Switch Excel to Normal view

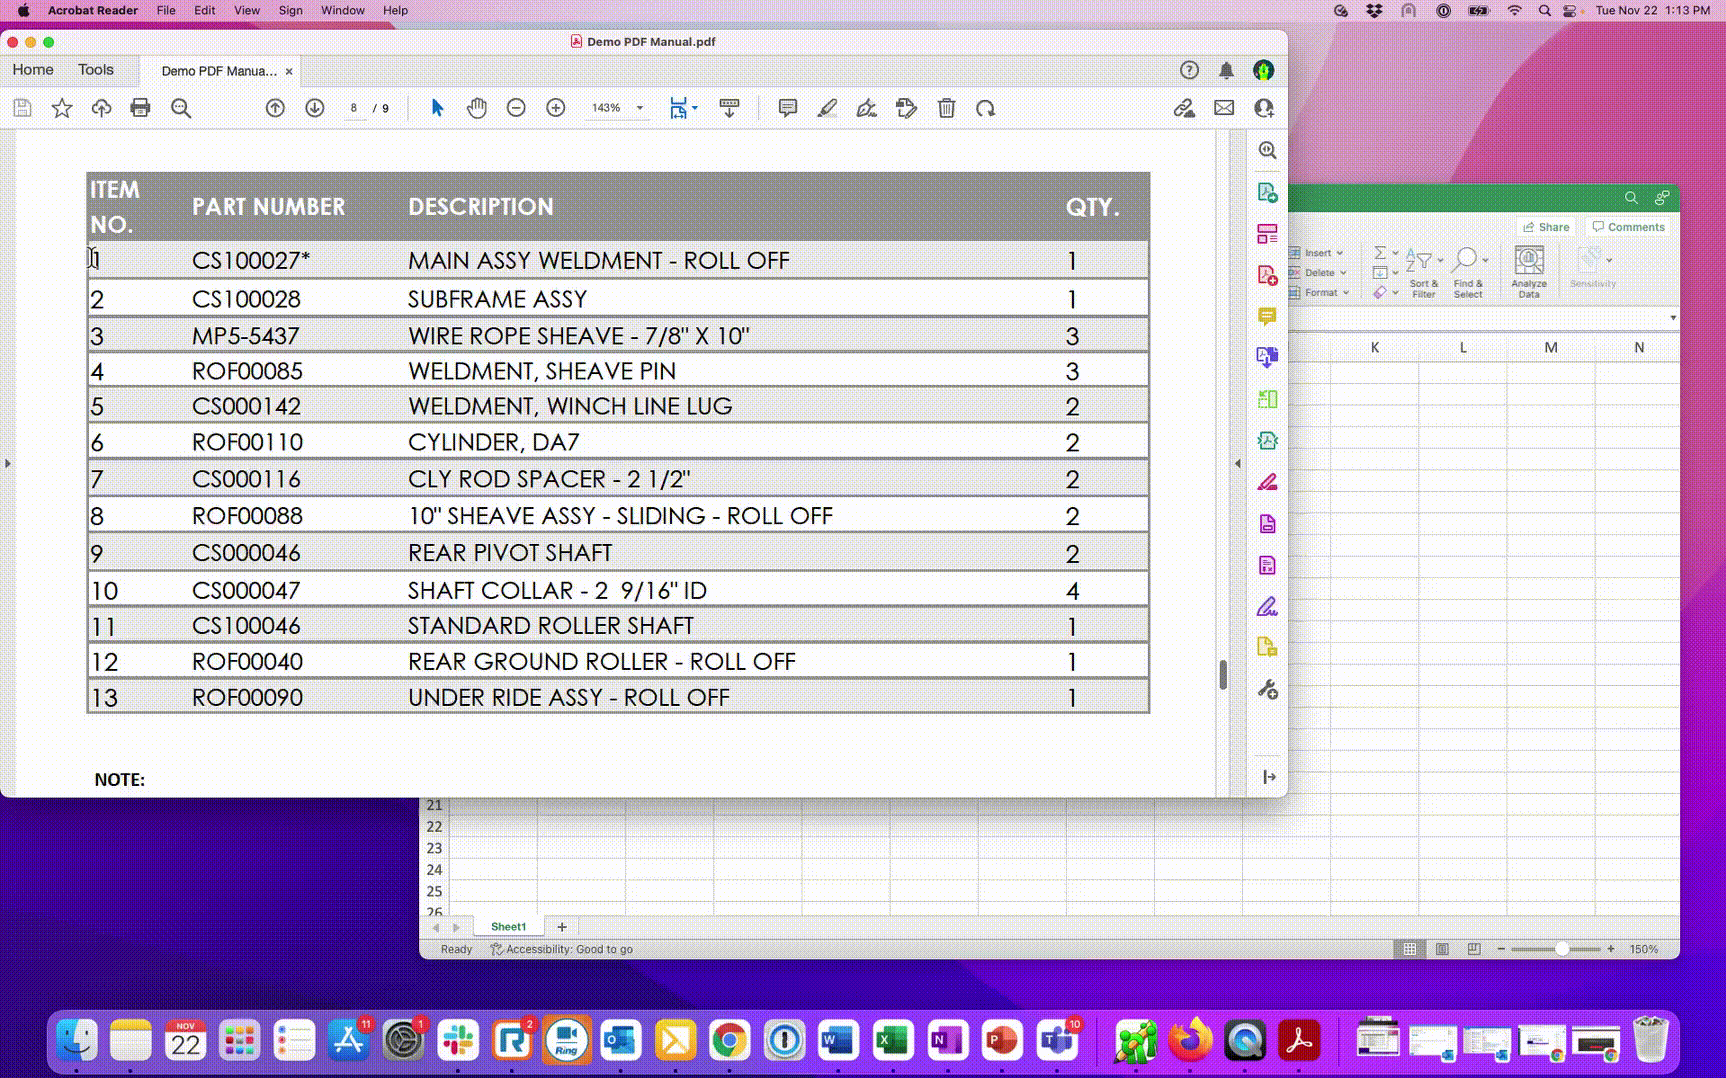[x=1409, y=949]
